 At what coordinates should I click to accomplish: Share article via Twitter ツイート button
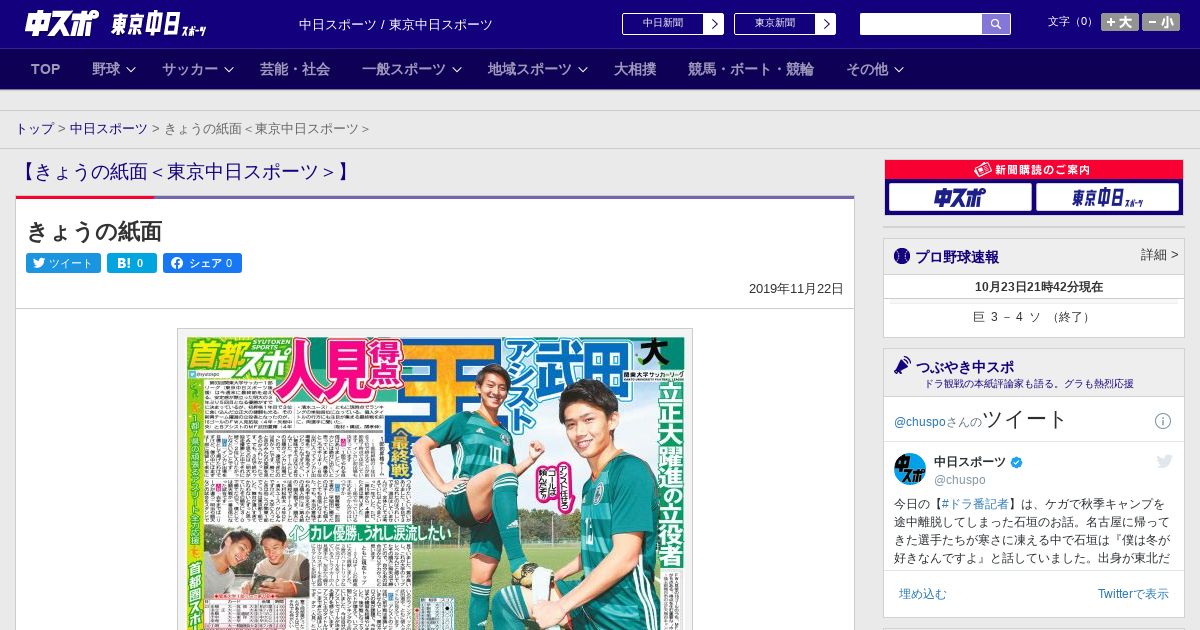tap(63, 263)
